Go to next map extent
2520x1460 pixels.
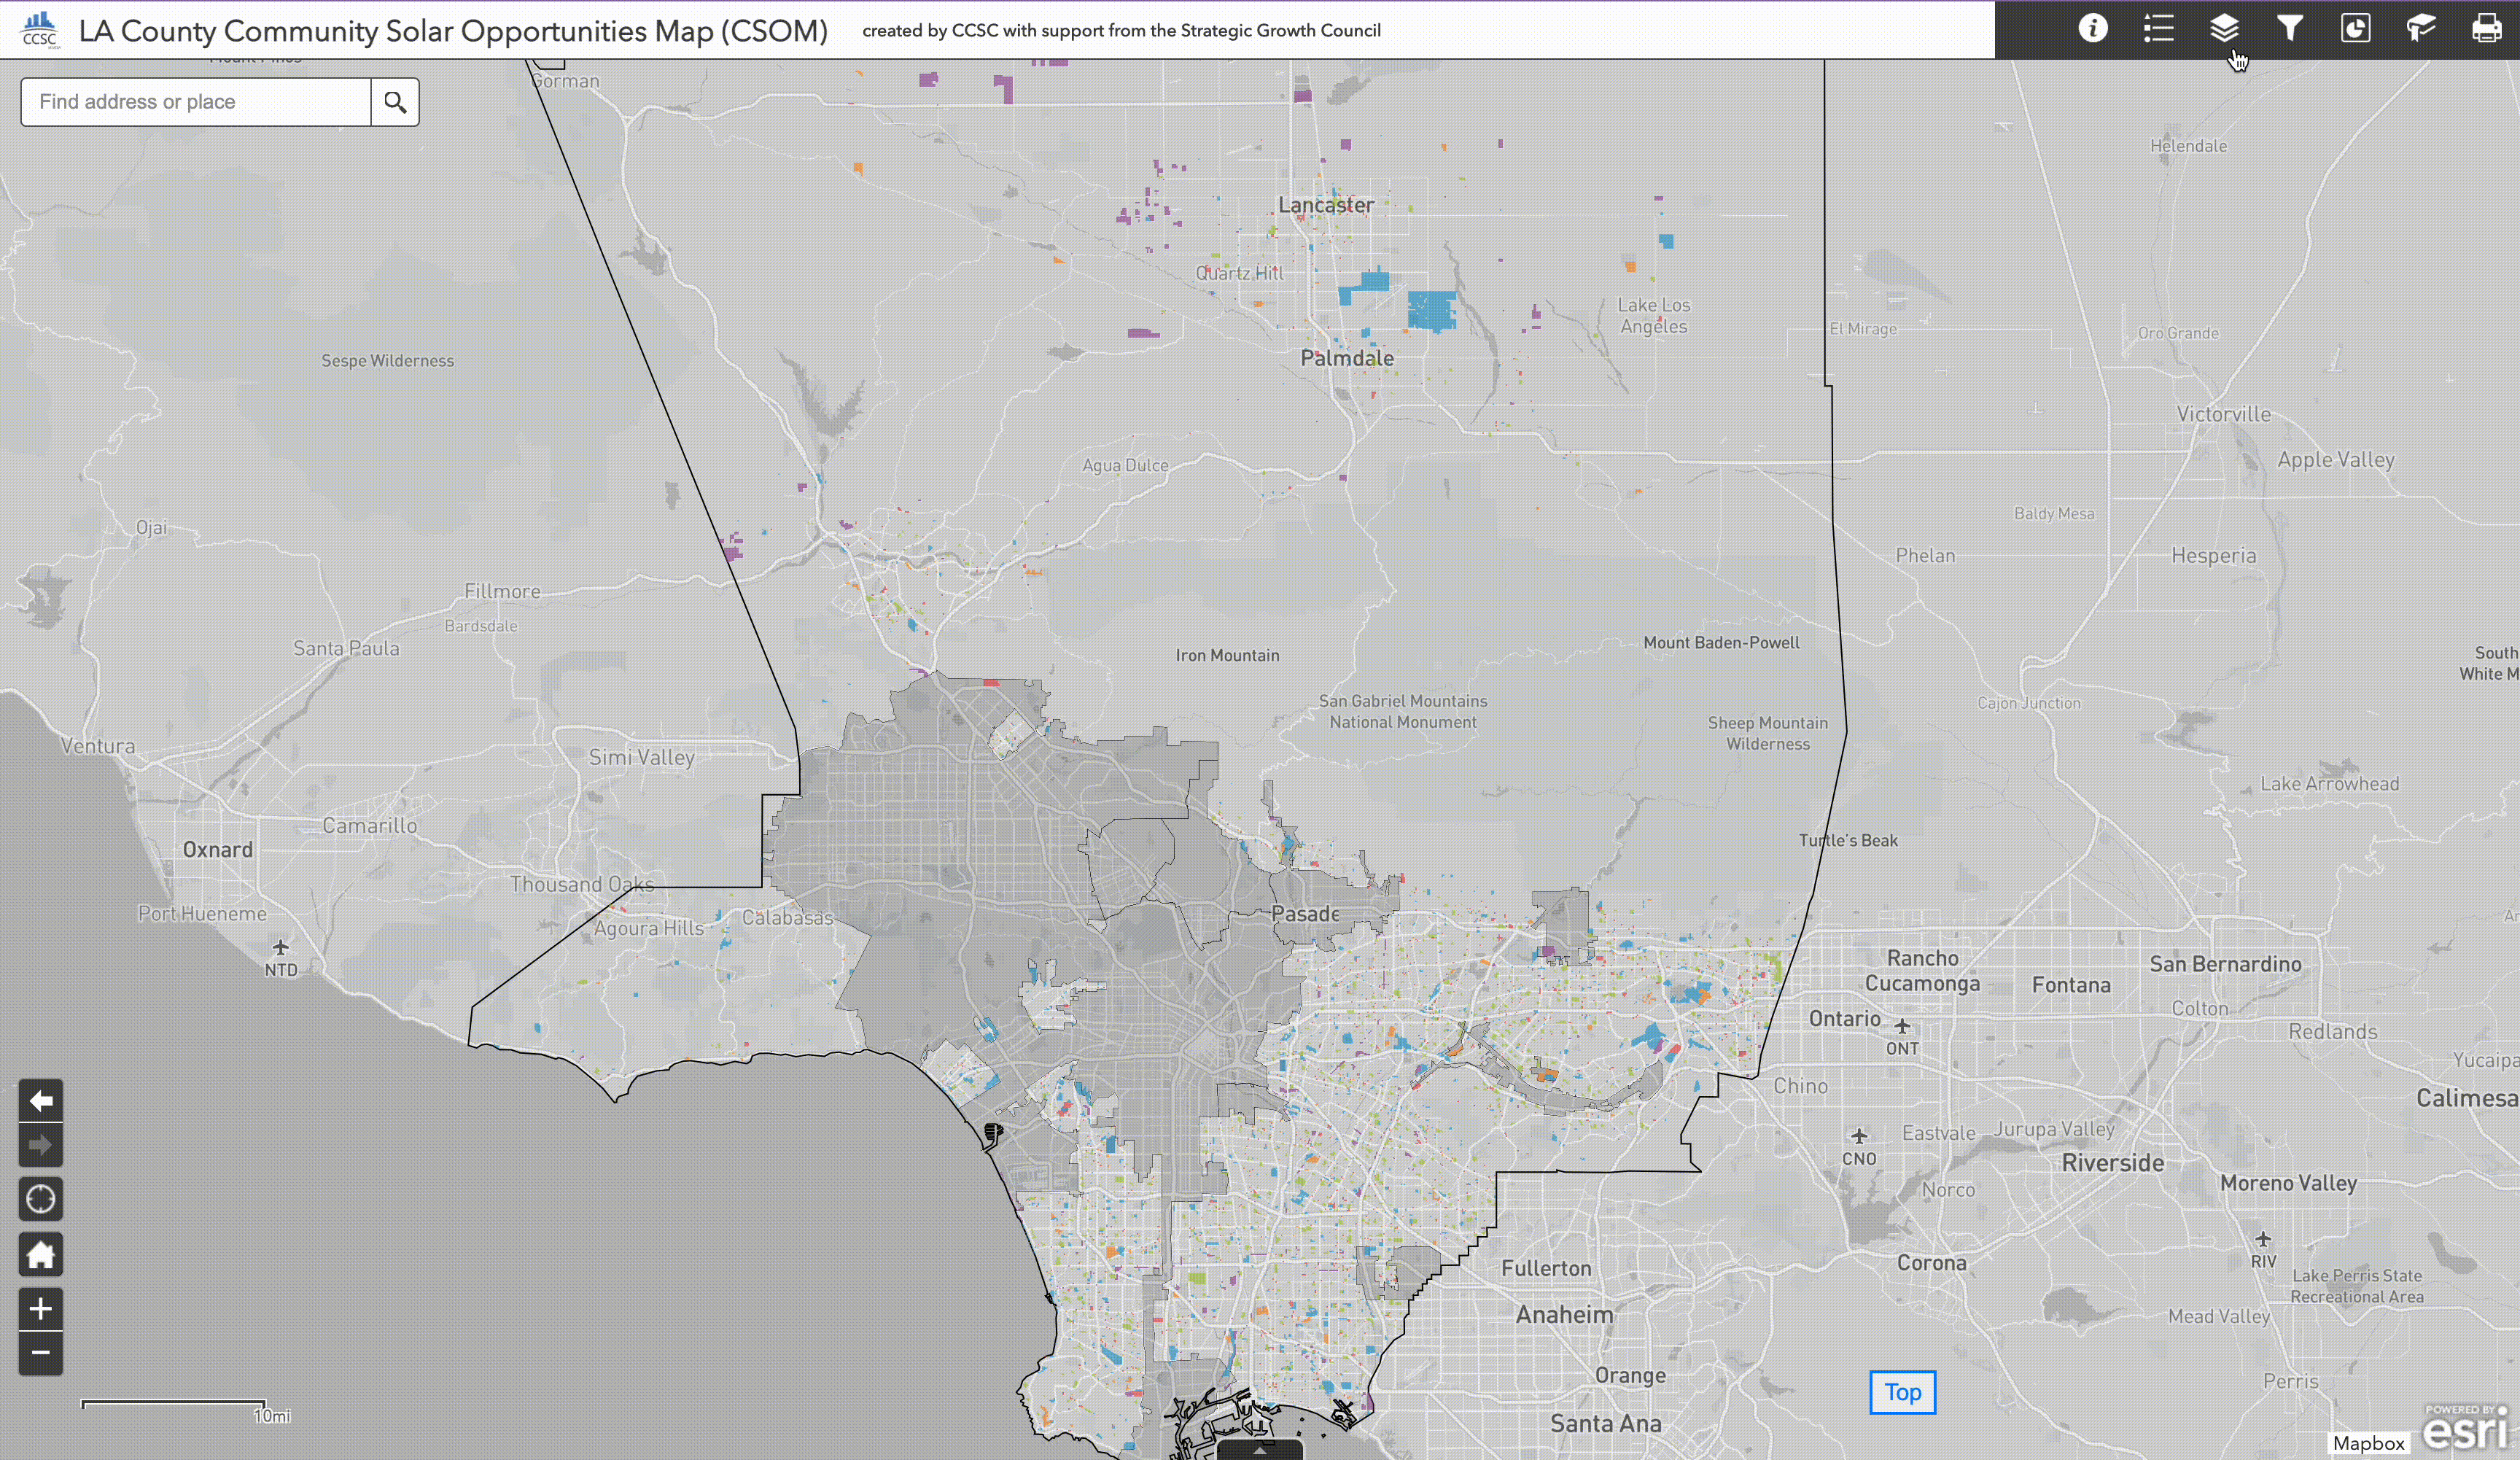tap(41, 1145)
